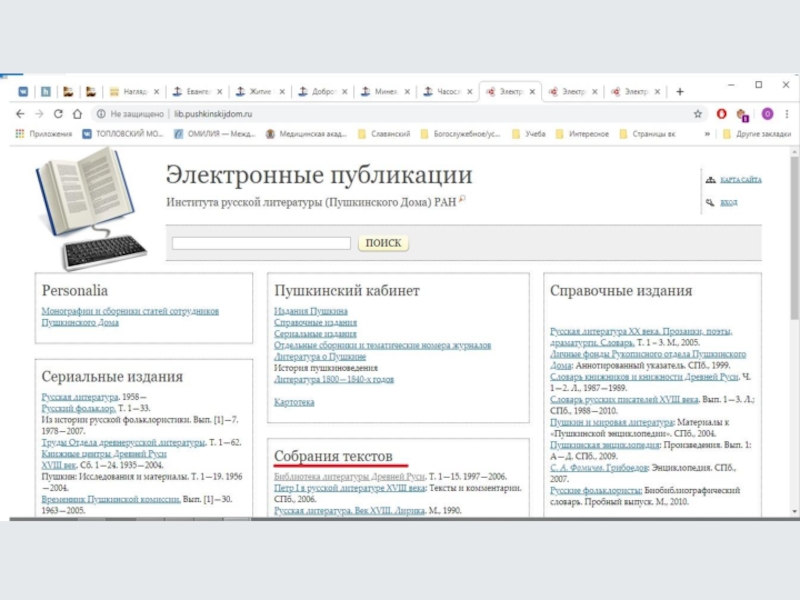This screenshot has height=600, width=800.
Task: Open the Издания Пушкина link
Action: click(x=311, y=311)
